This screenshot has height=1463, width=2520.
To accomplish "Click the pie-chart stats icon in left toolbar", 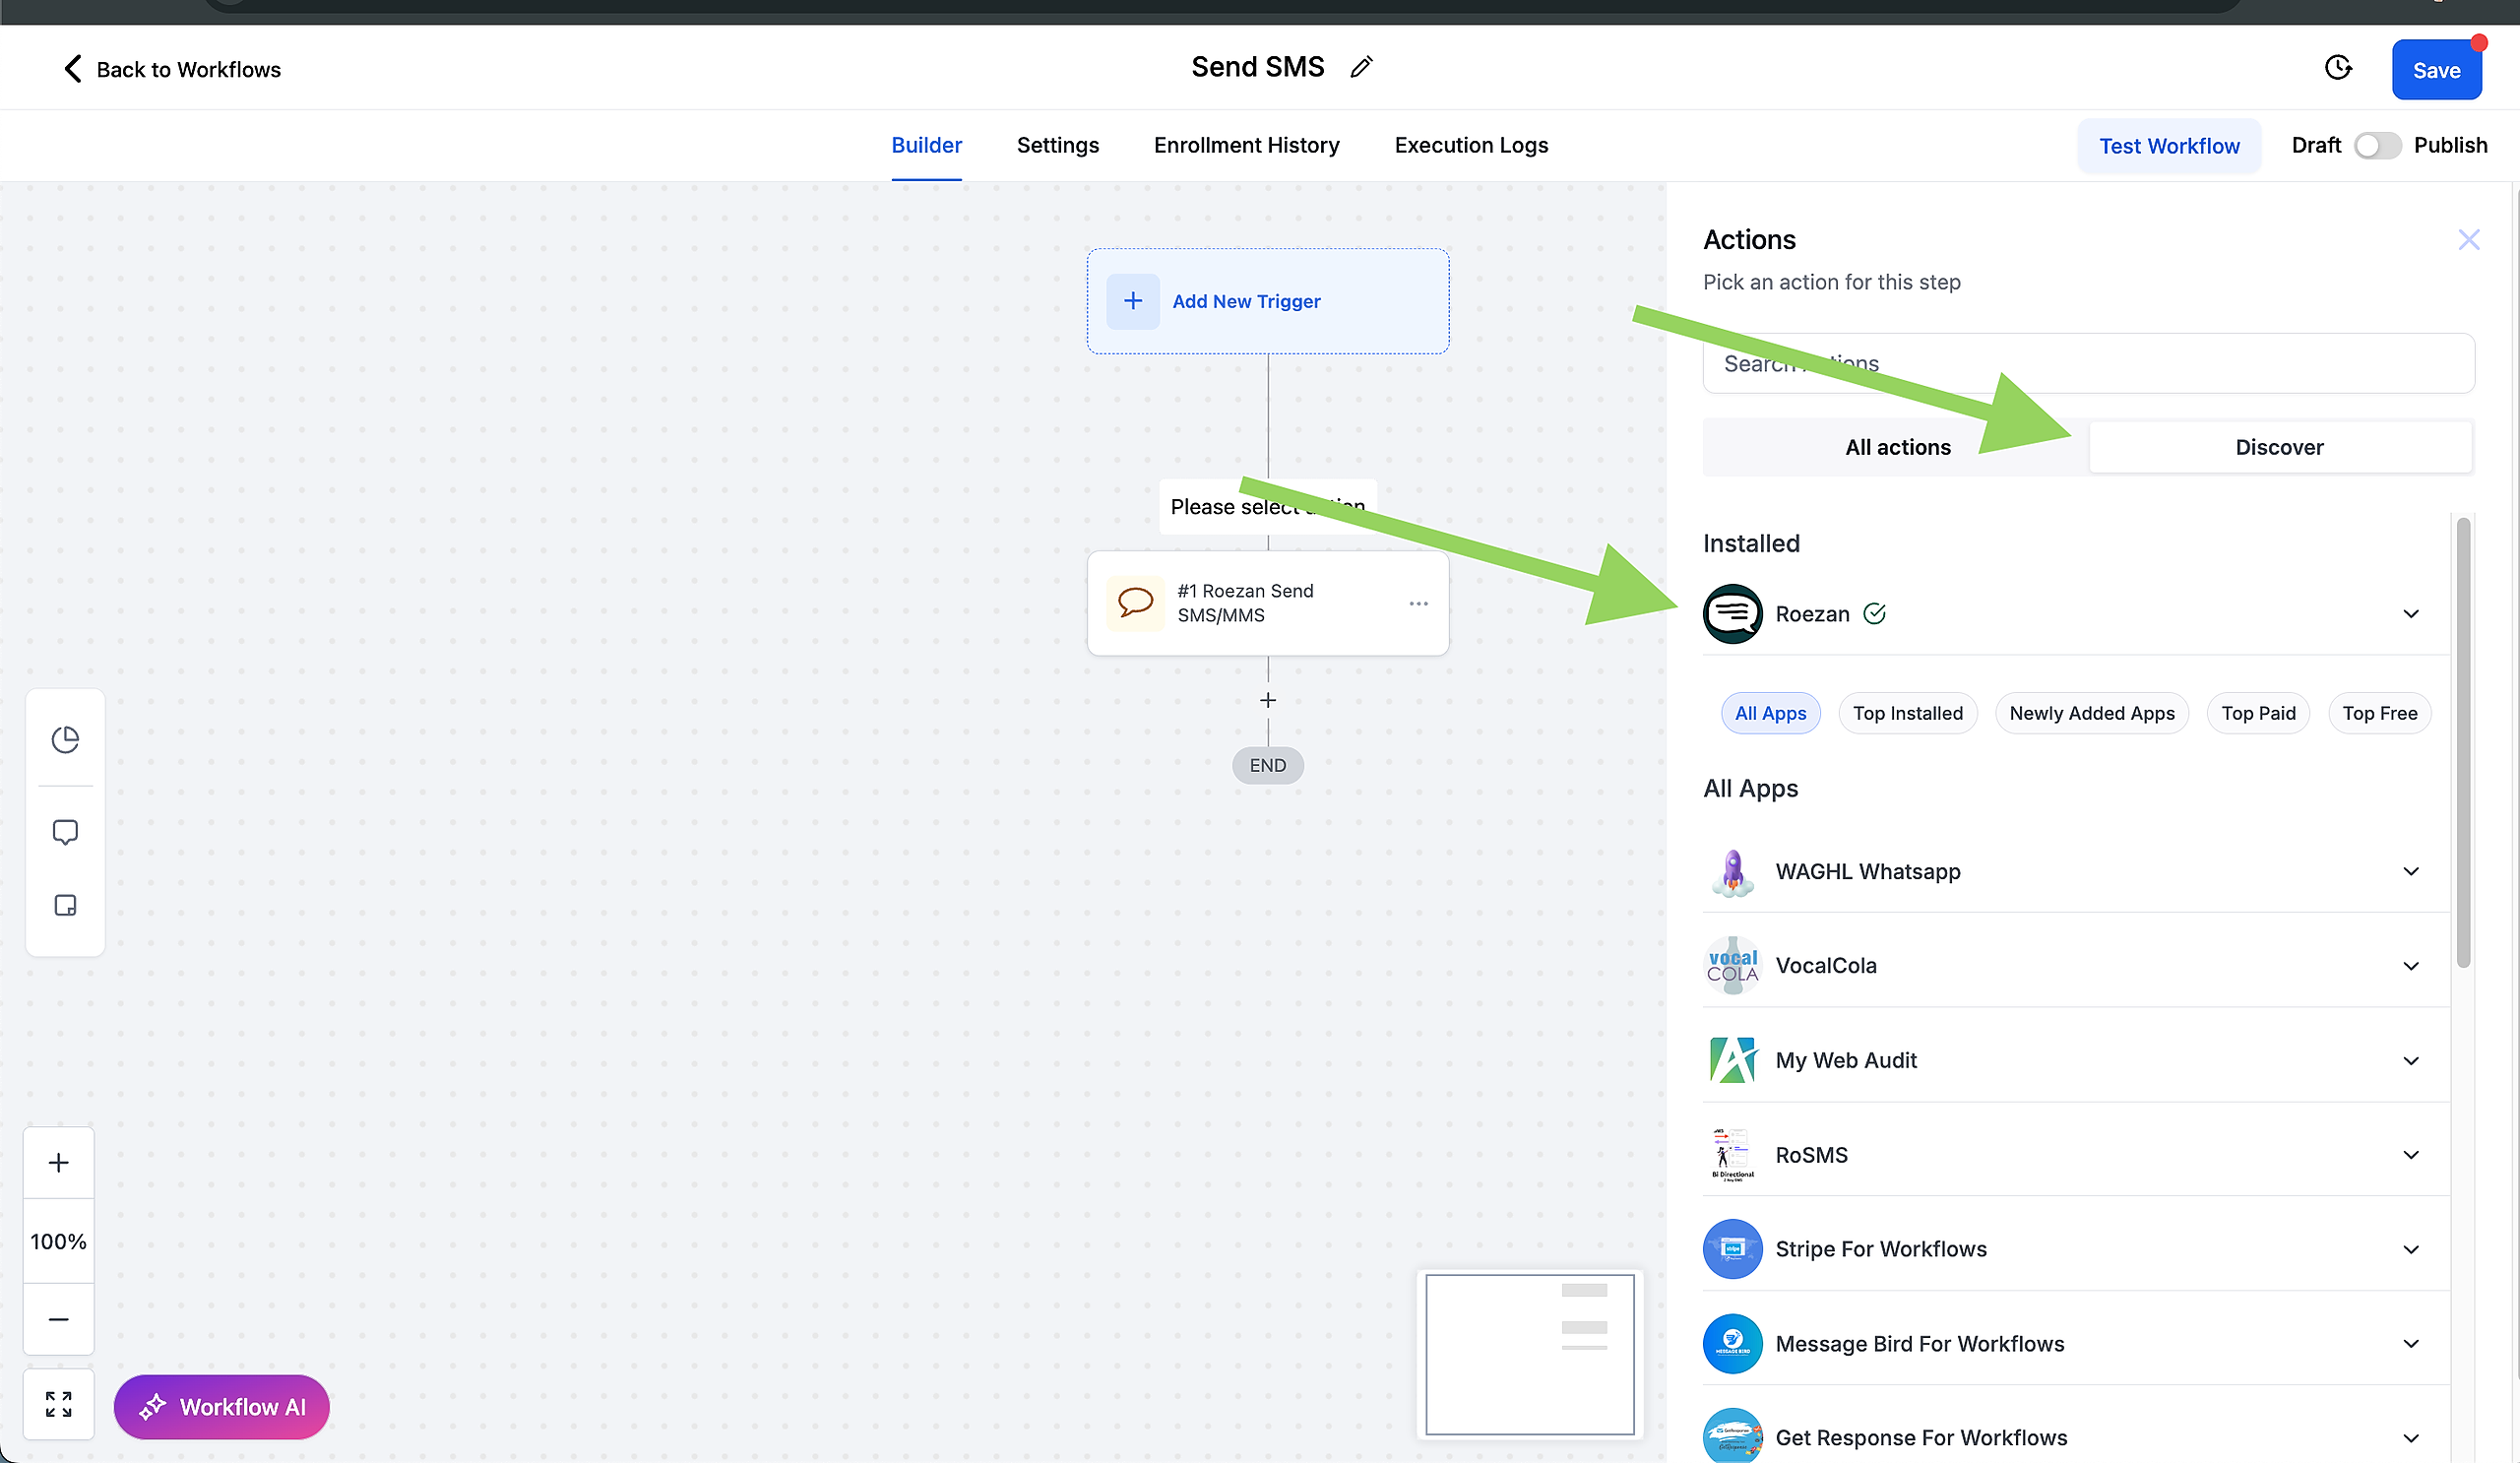I will [65, 739].
